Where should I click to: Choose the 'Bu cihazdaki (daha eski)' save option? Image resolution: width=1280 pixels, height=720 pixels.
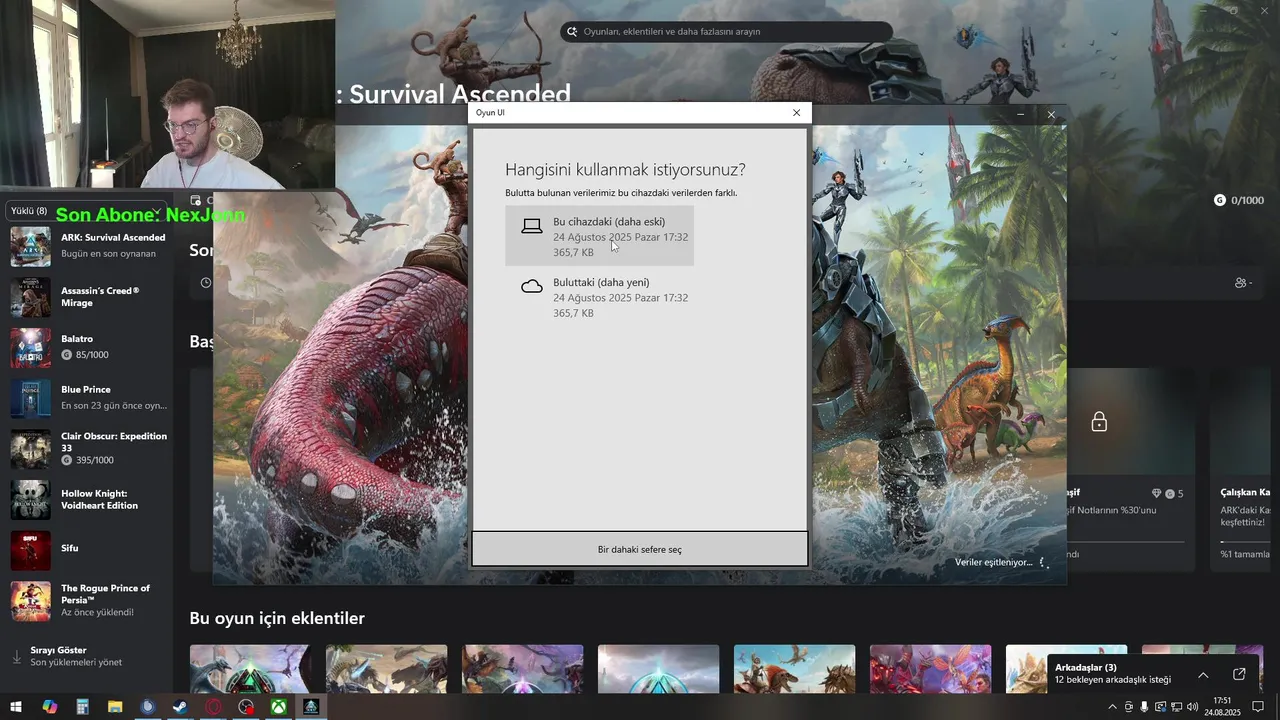(599, 236)
